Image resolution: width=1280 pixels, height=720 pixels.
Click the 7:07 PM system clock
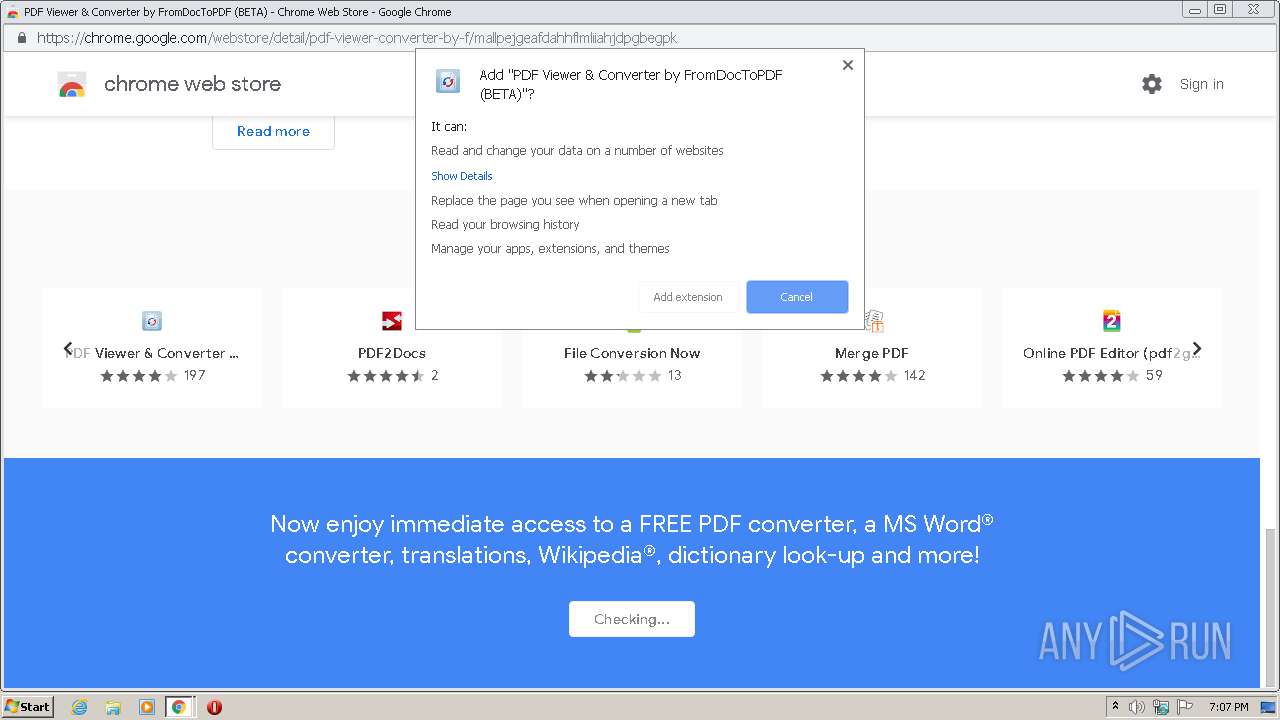(x=1228, y=707)
